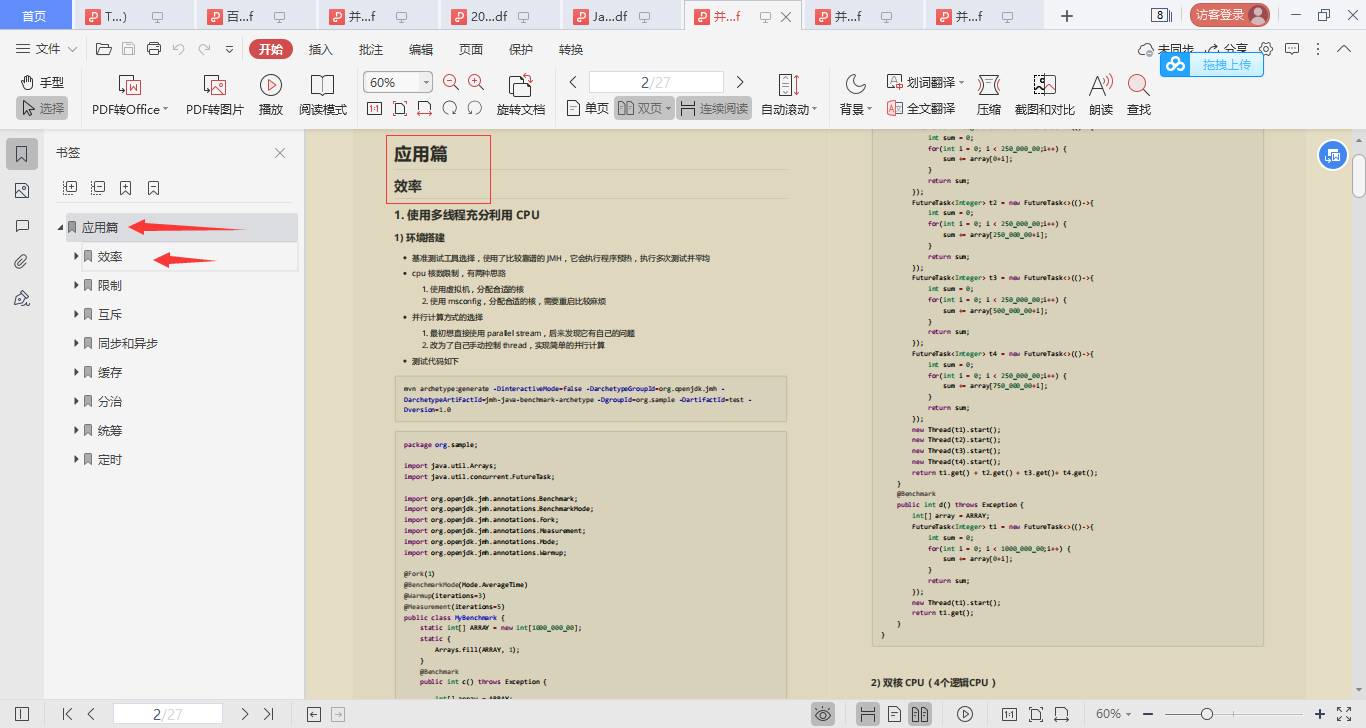1366x728 pixels.
Task: Adjust the zoom slider handle in status bar
Action: (x=1207, y=714)
